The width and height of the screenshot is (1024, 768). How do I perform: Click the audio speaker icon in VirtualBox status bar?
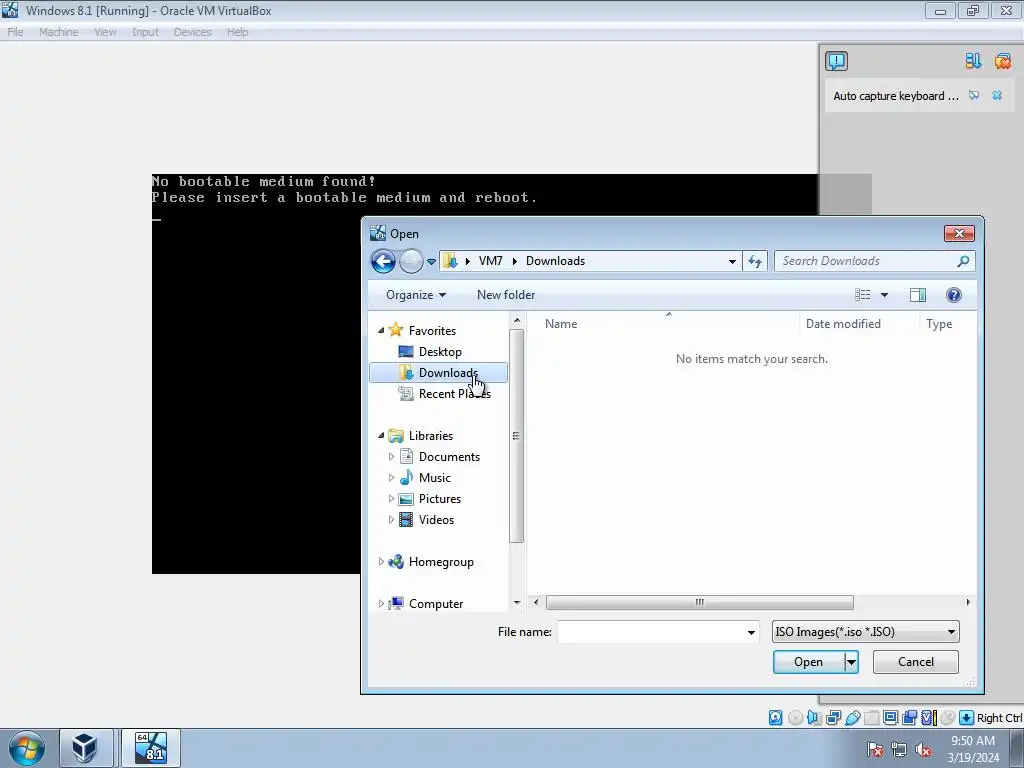point(814,718)
